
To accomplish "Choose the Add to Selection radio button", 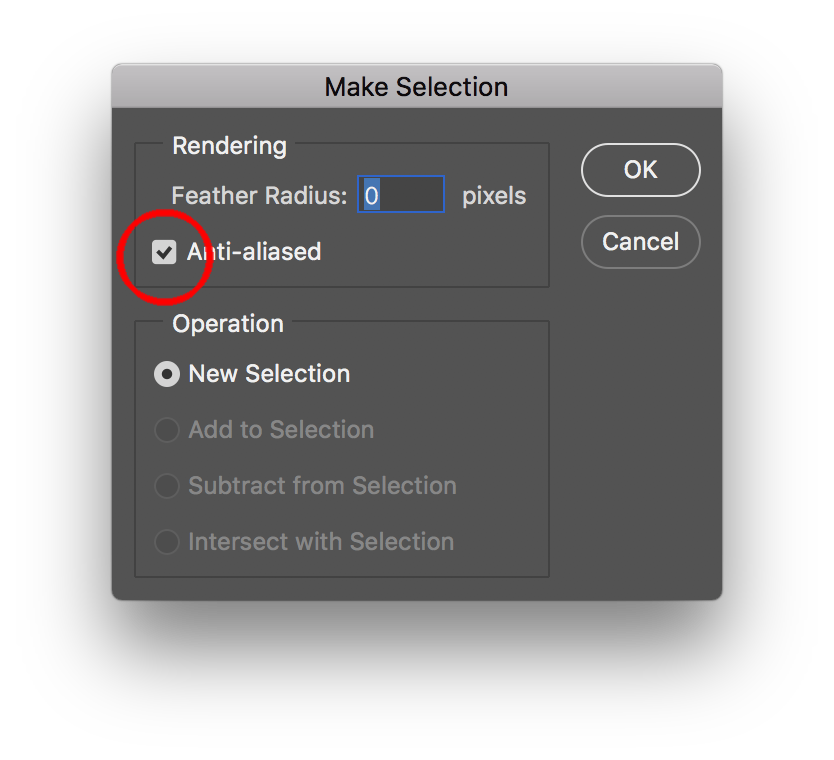I will pyautogui.click(x=166, y=430).
